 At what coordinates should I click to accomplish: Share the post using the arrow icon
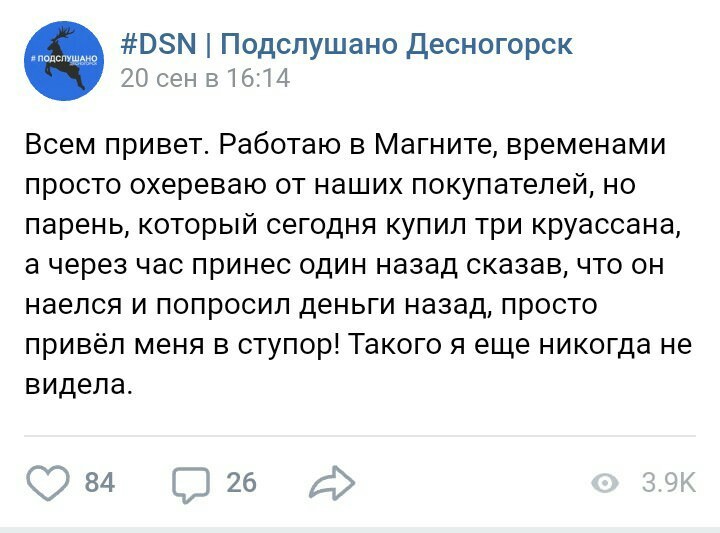pyautogui.click(x=332, y=484)
